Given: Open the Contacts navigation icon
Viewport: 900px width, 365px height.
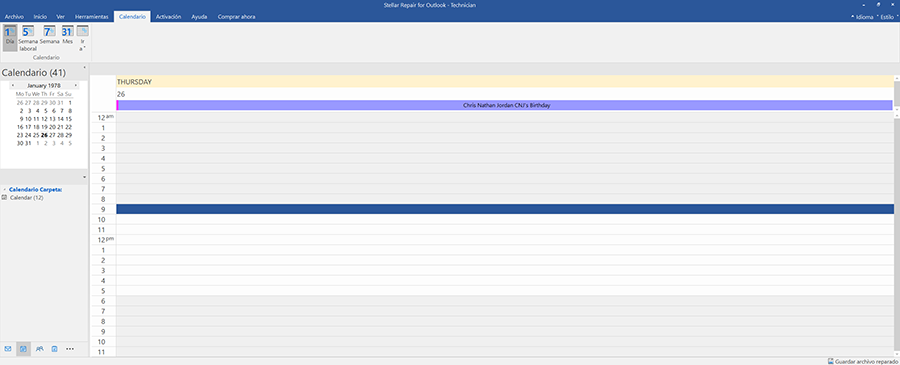Looking at the screenshot, I should (39, 348).
